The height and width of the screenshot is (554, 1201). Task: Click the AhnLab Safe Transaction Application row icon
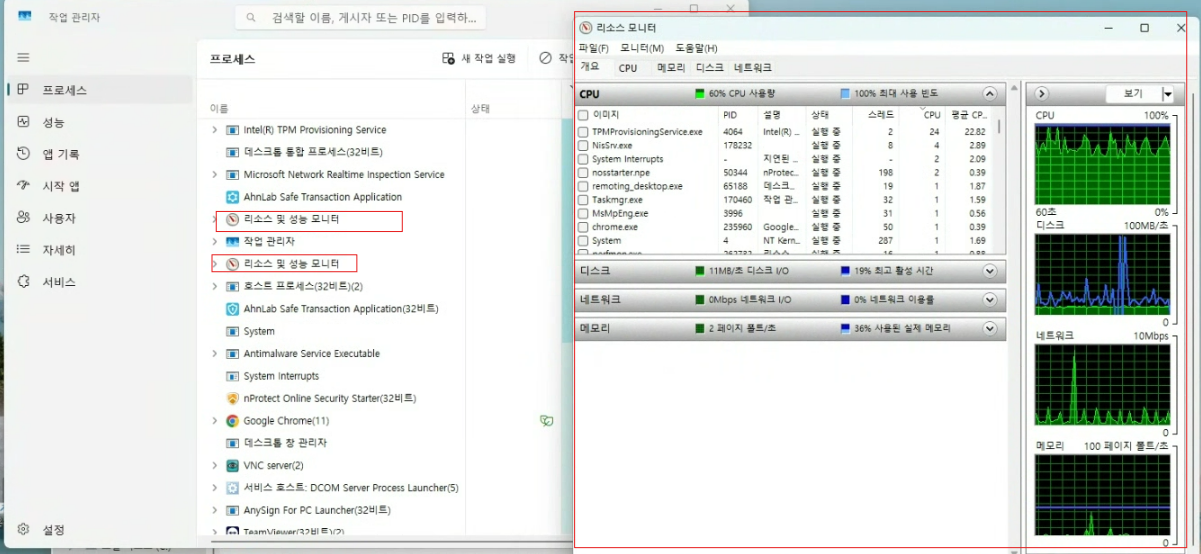coord(233,197)
